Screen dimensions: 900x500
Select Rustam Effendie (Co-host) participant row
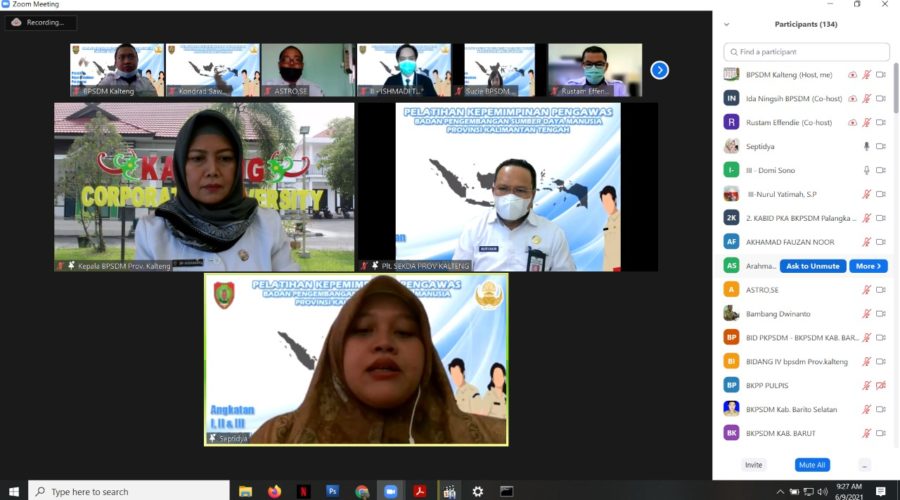(804, 122)
